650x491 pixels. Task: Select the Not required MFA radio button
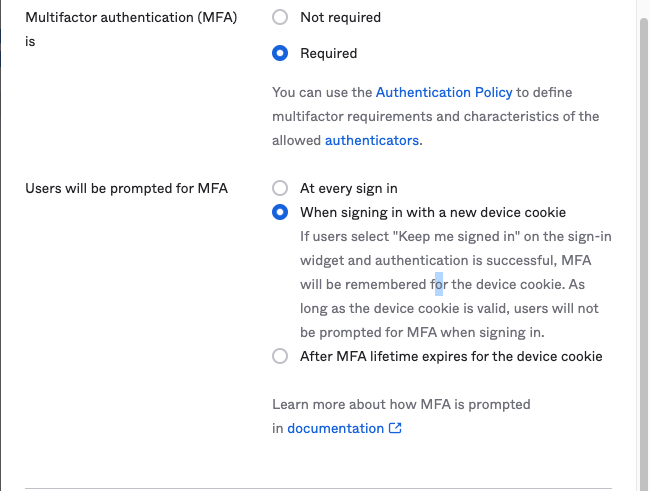pyautogui.click(x=280, y=17)
